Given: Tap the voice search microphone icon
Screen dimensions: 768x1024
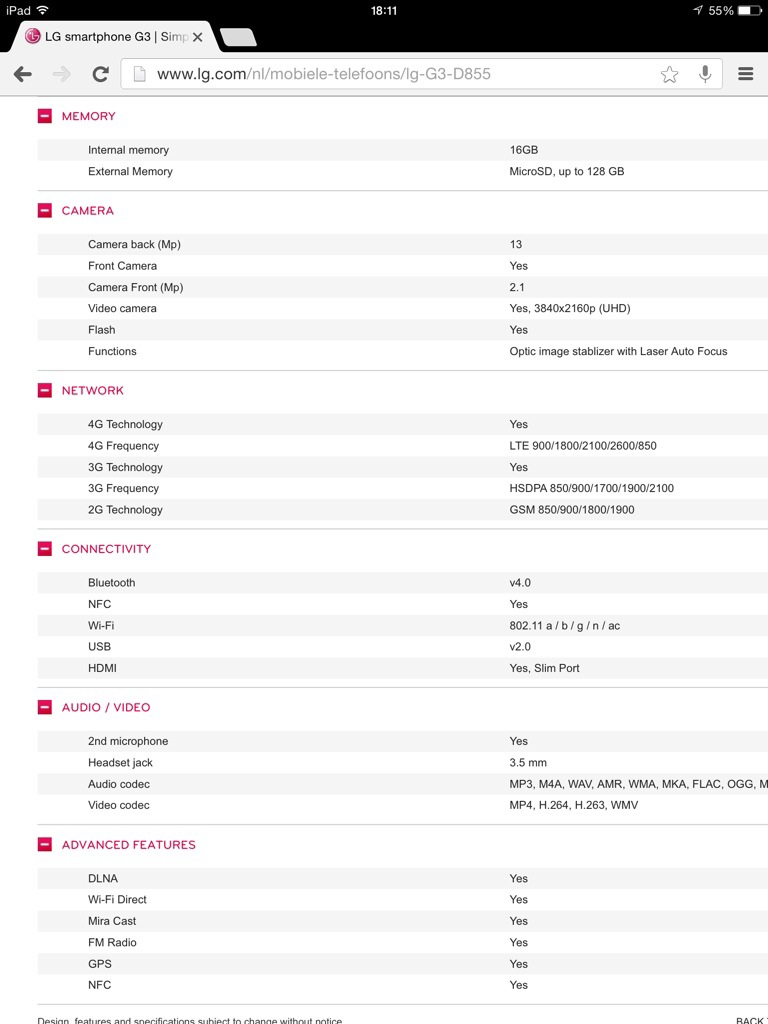Looking at the screenshot, I should (705, 74).
